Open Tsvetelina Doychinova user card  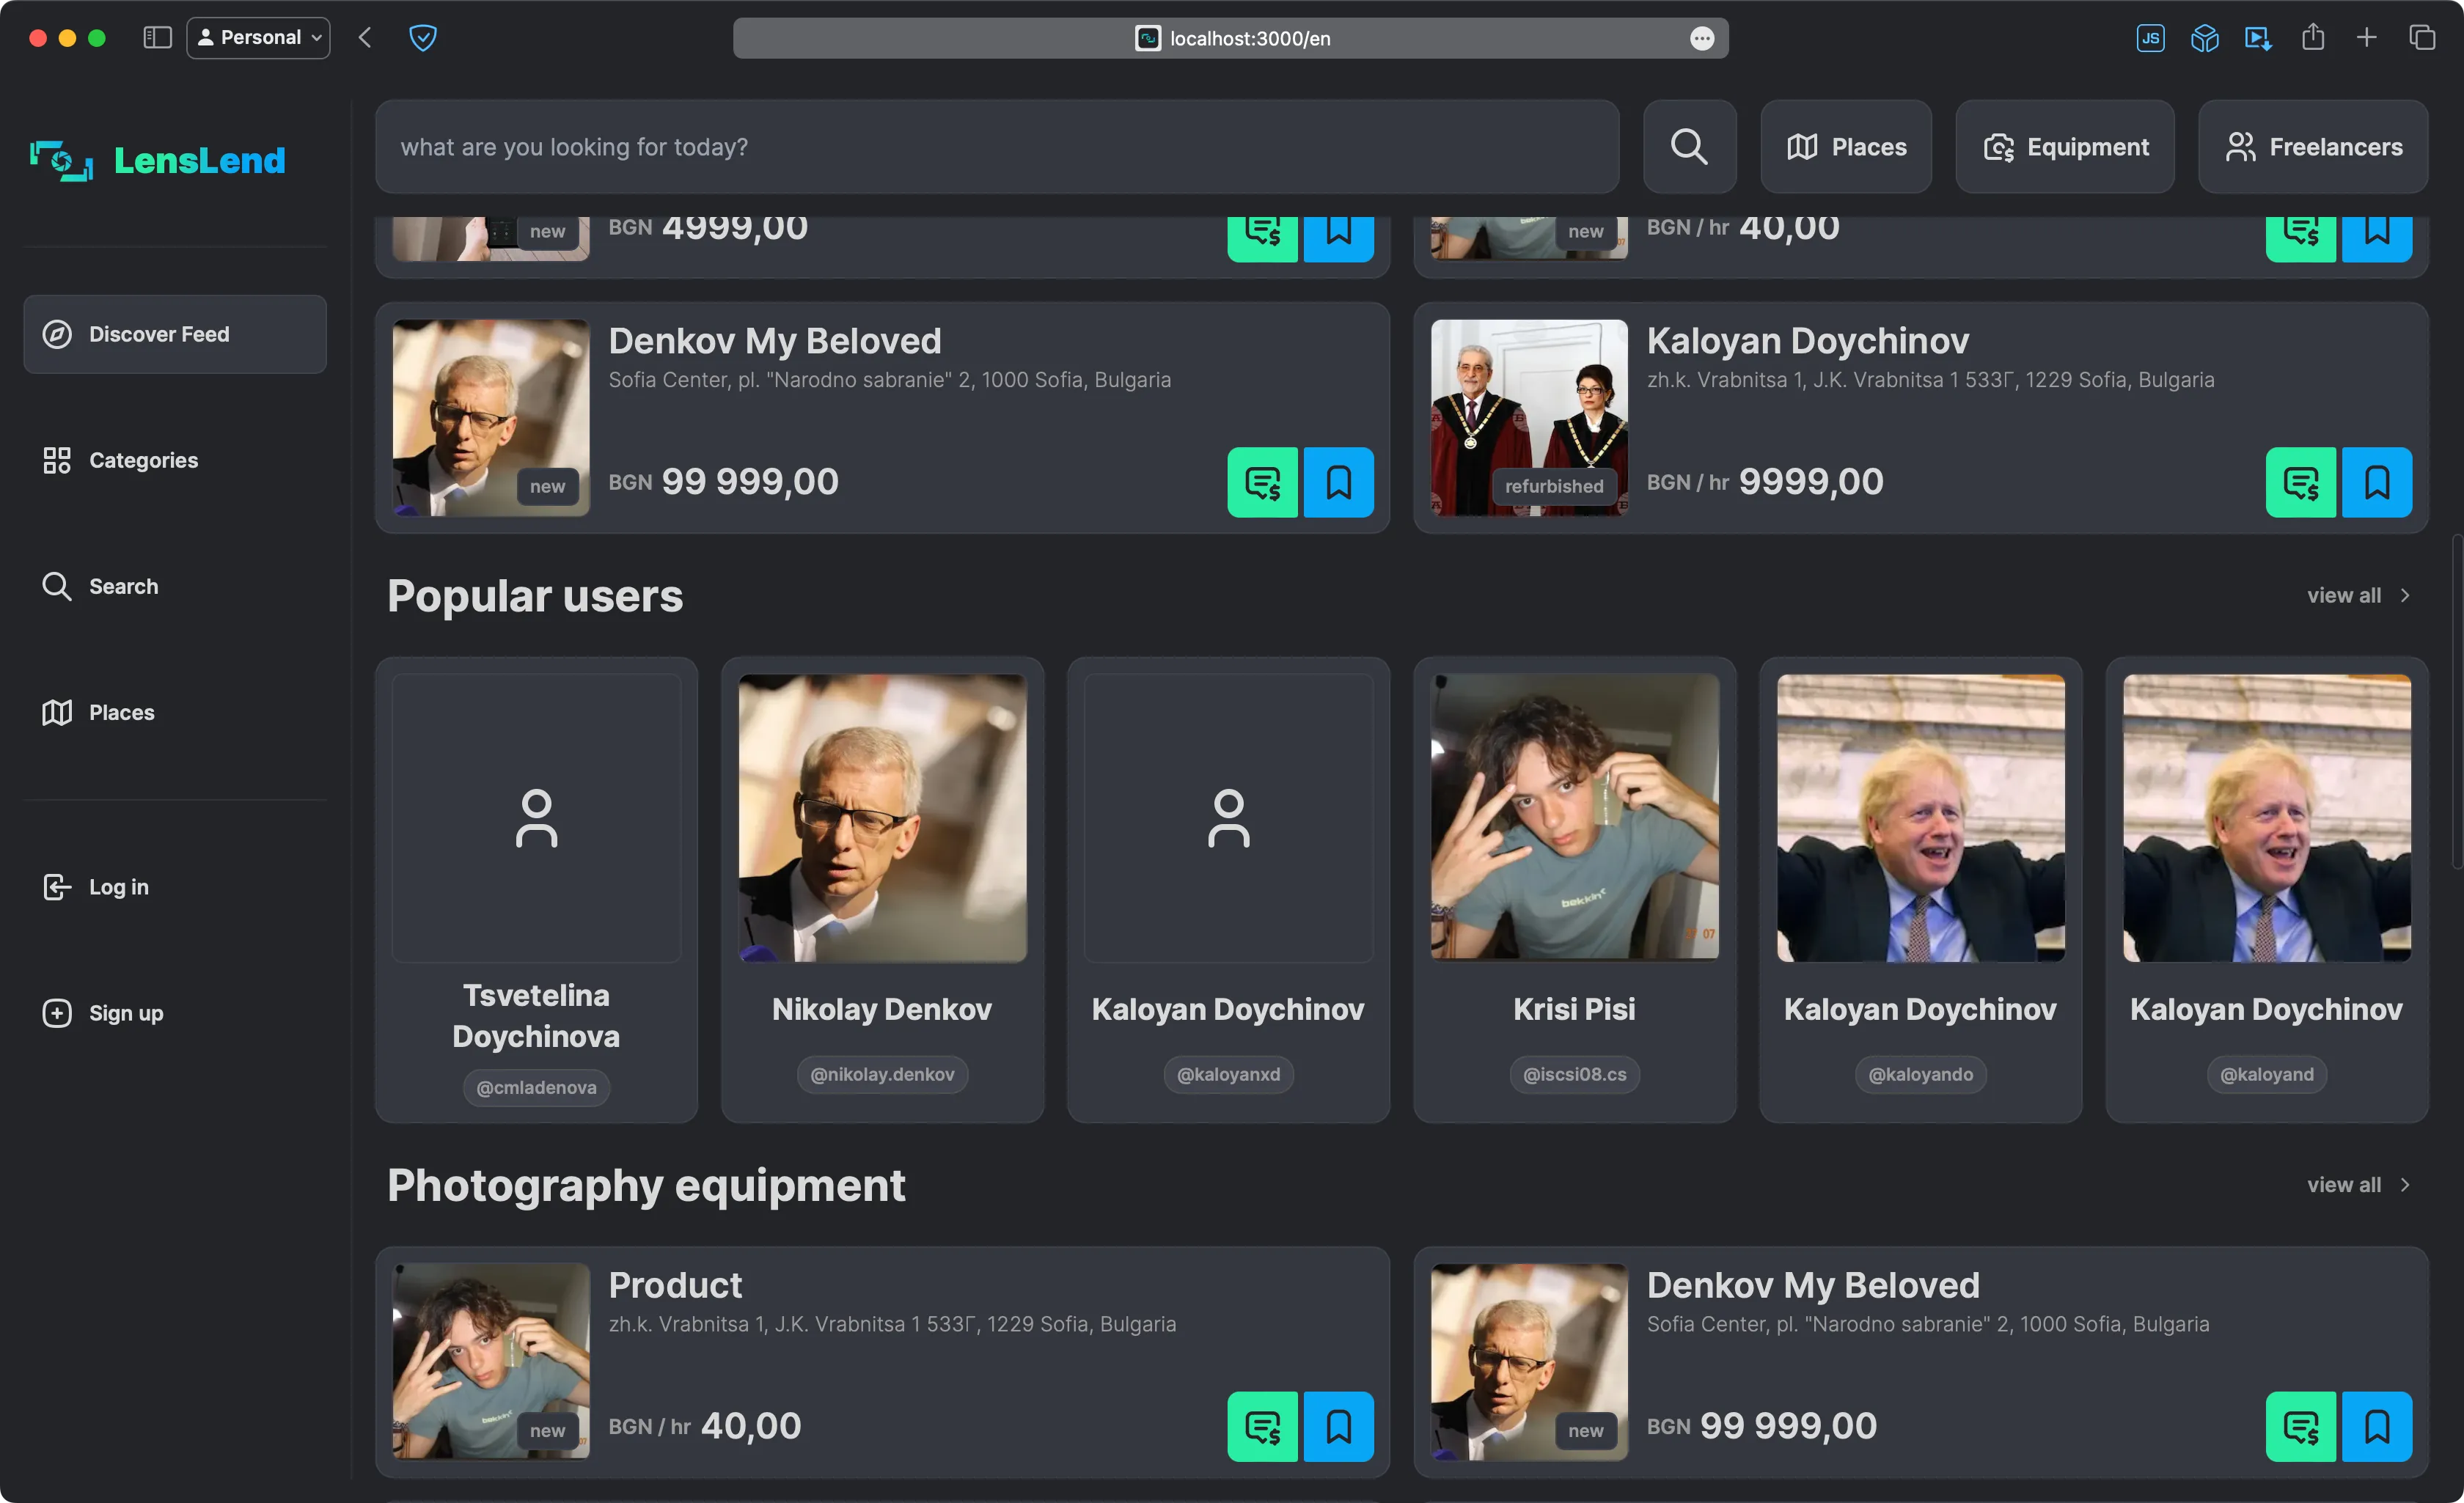[x=536, y=889]
